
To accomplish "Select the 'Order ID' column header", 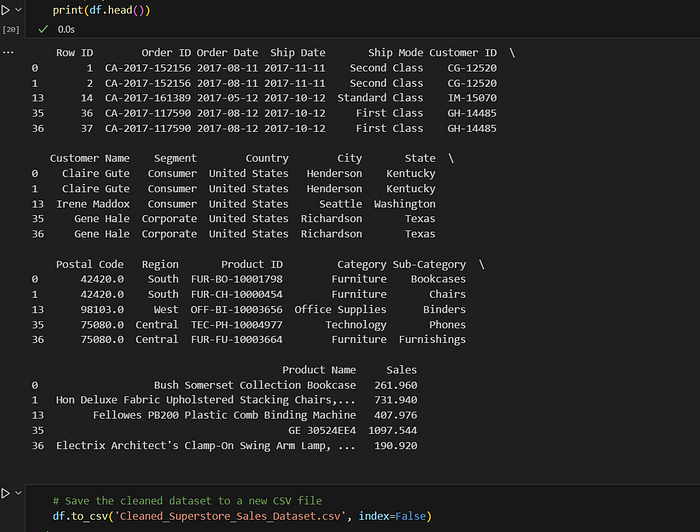I will coord(166,53).
